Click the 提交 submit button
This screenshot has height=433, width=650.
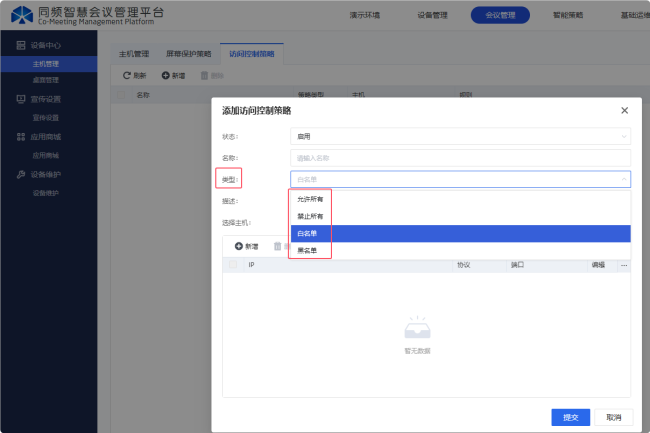click(570, 417)
